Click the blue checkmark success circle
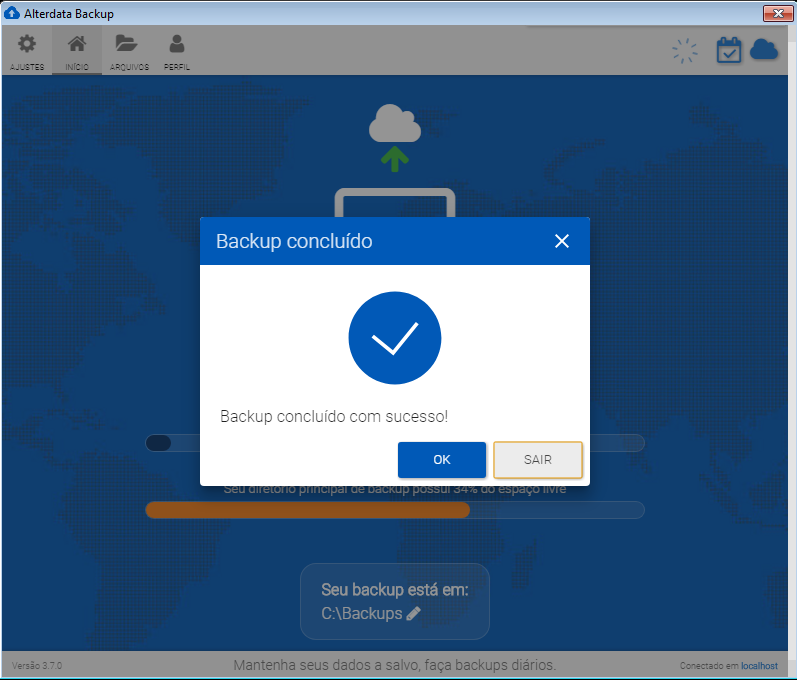The width and height of the screenshot is (797, 680). point(394,337)
